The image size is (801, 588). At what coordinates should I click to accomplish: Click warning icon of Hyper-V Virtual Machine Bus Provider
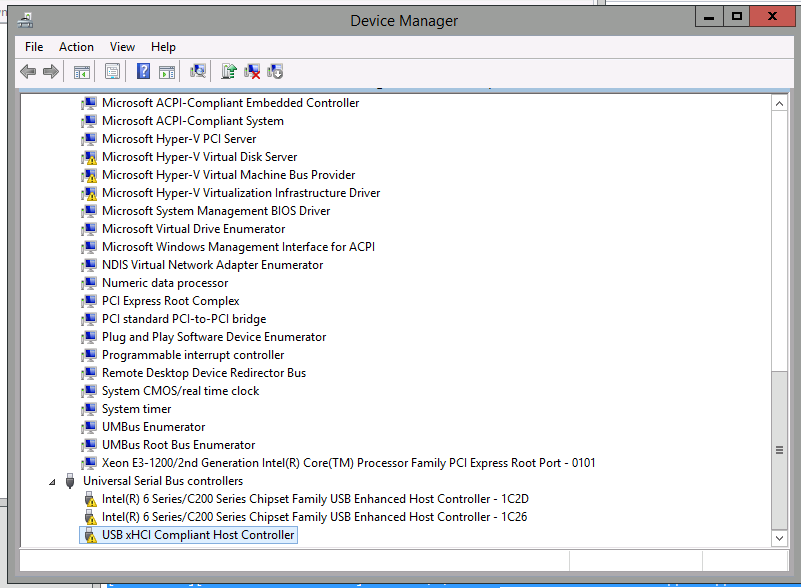[89, 175]
